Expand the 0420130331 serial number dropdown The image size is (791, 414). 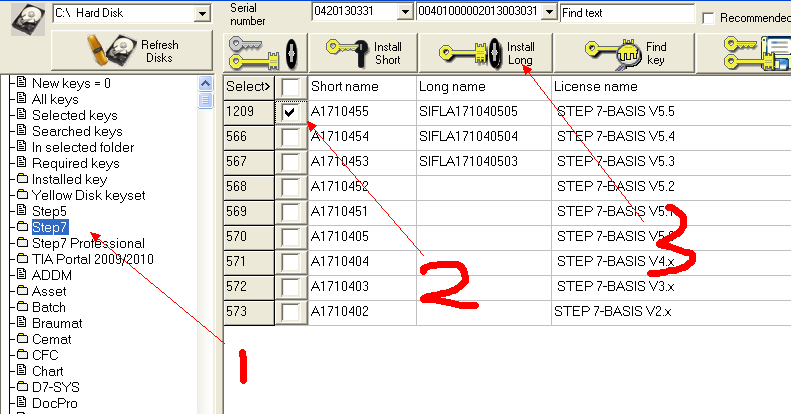[405, 11]
